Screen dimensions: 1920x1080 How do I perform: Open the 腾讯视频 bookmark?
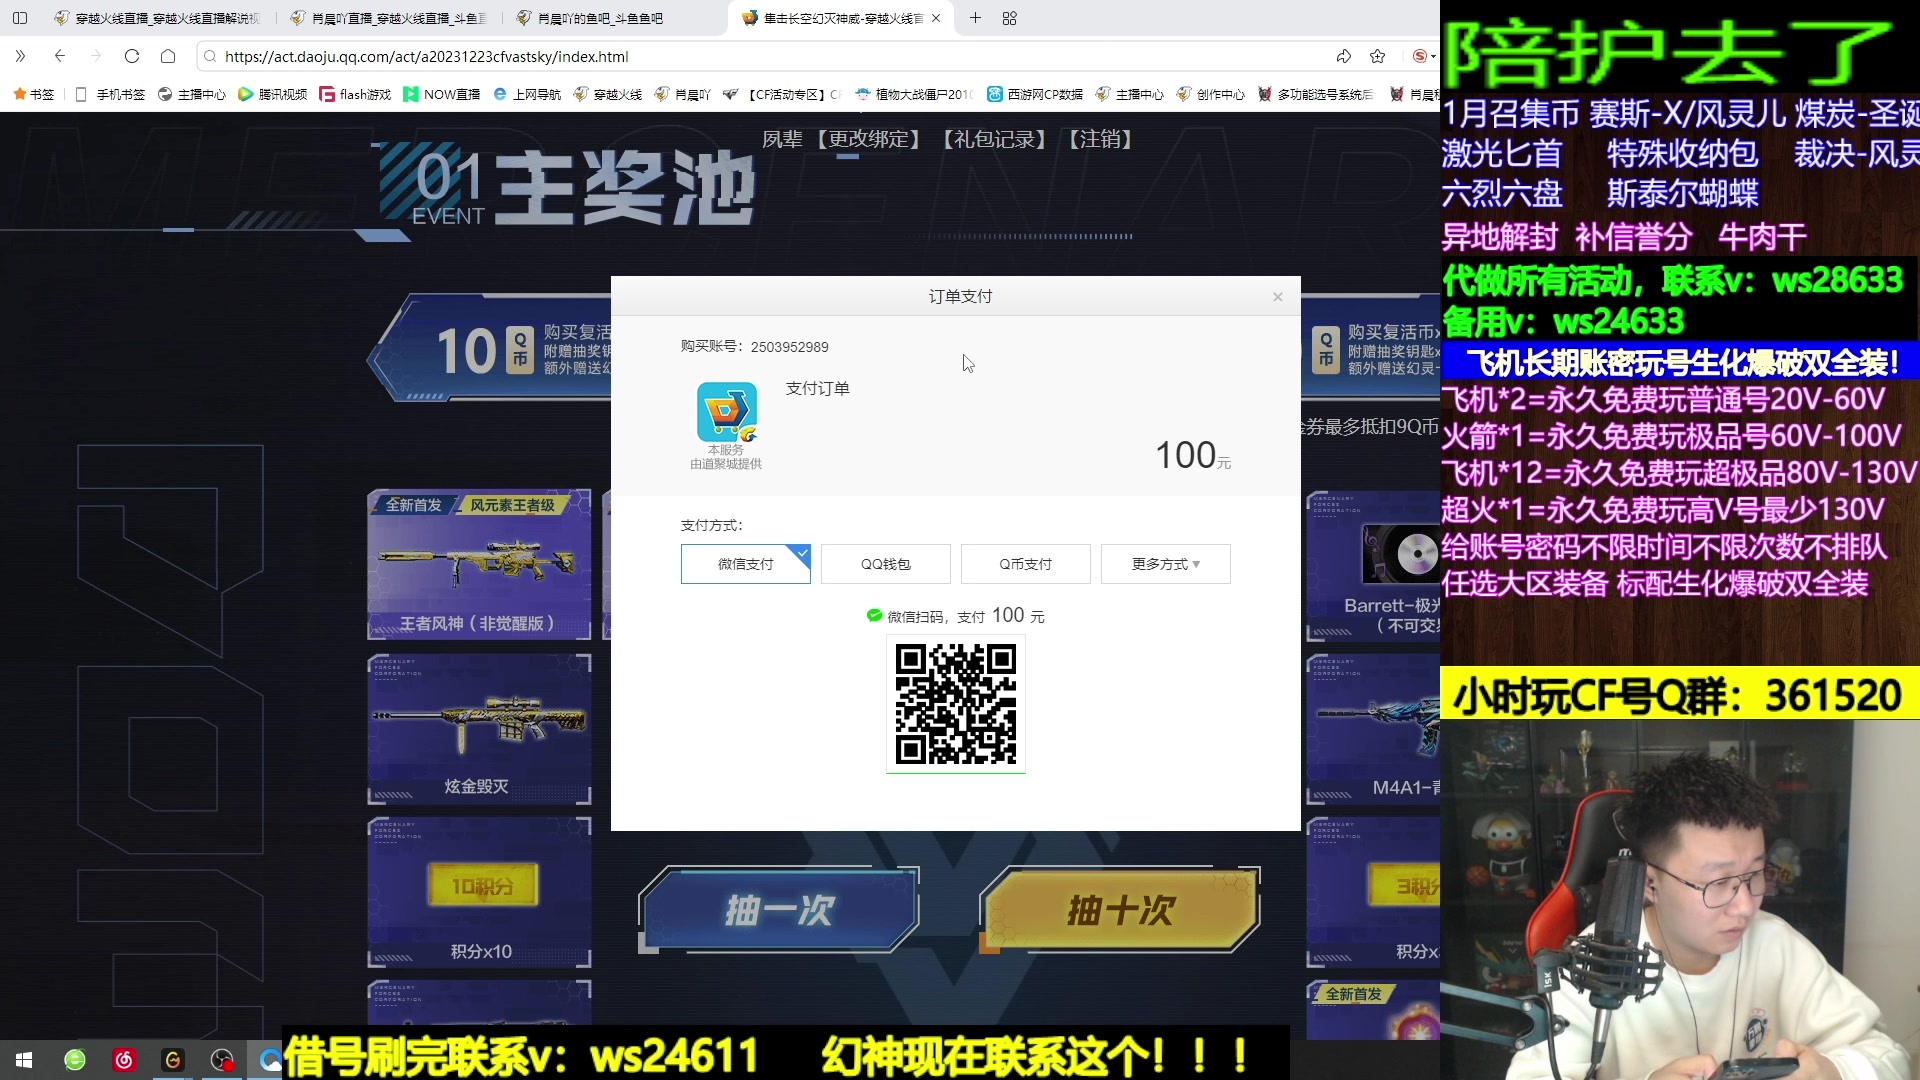(x=272, y=94)
